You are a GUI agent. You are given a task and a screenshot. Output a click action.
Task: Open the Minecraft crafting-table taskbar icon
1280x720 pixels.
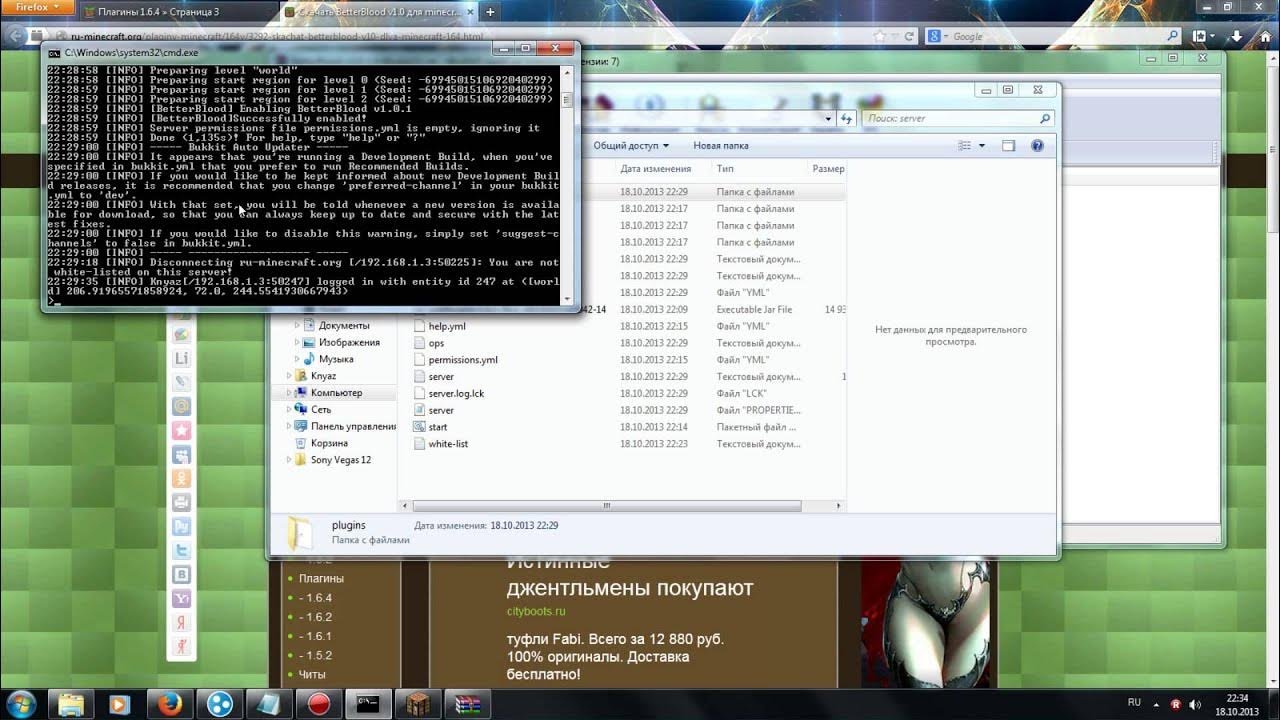click(x=418, y=704)
